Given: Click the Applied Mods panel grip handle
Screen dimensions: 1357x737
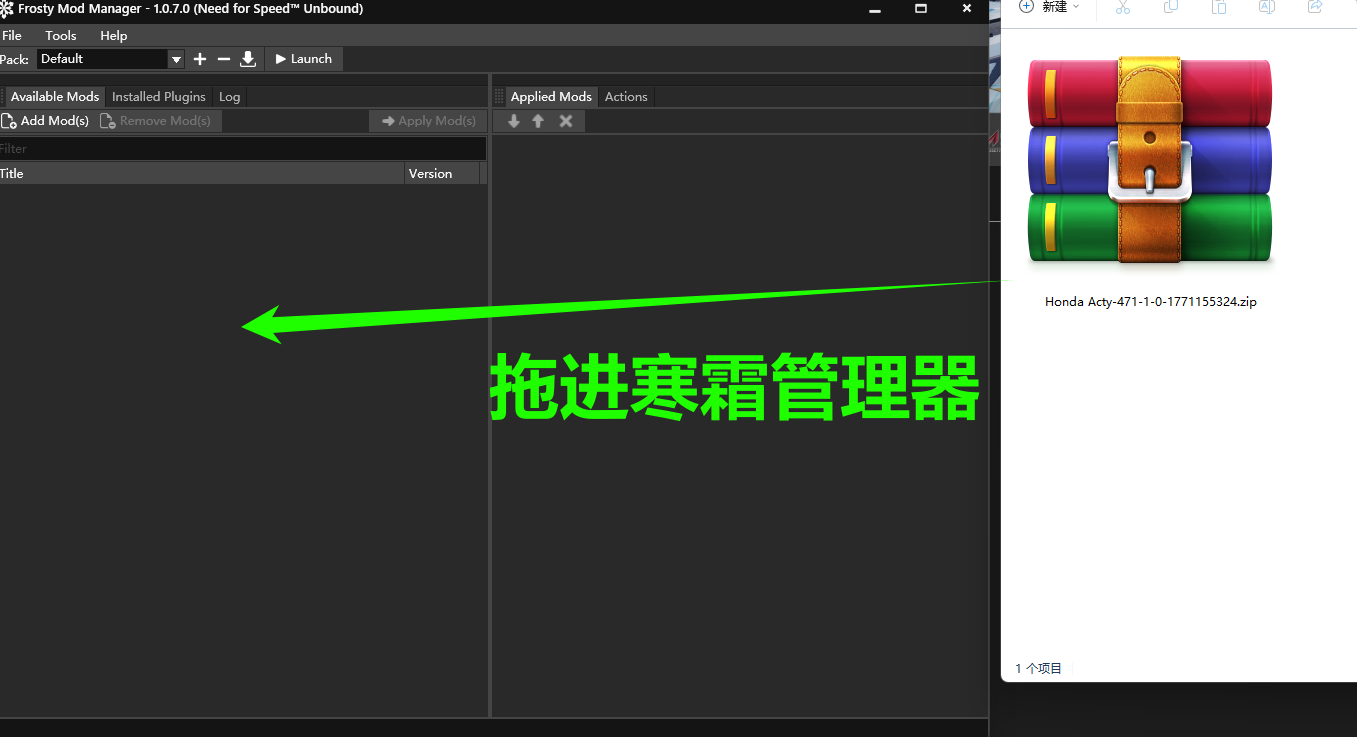Looking at the screenshot, I should (x=499, y=97).
